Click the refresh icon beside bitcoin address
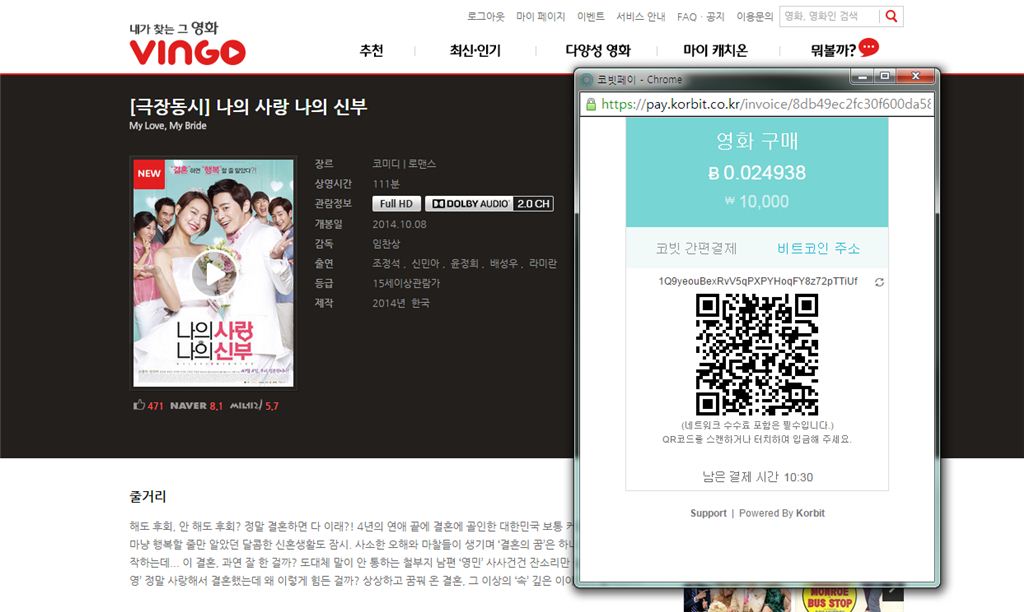This screenshot has width=1024, height=612. pyautogui.click(x=879, y=283)
